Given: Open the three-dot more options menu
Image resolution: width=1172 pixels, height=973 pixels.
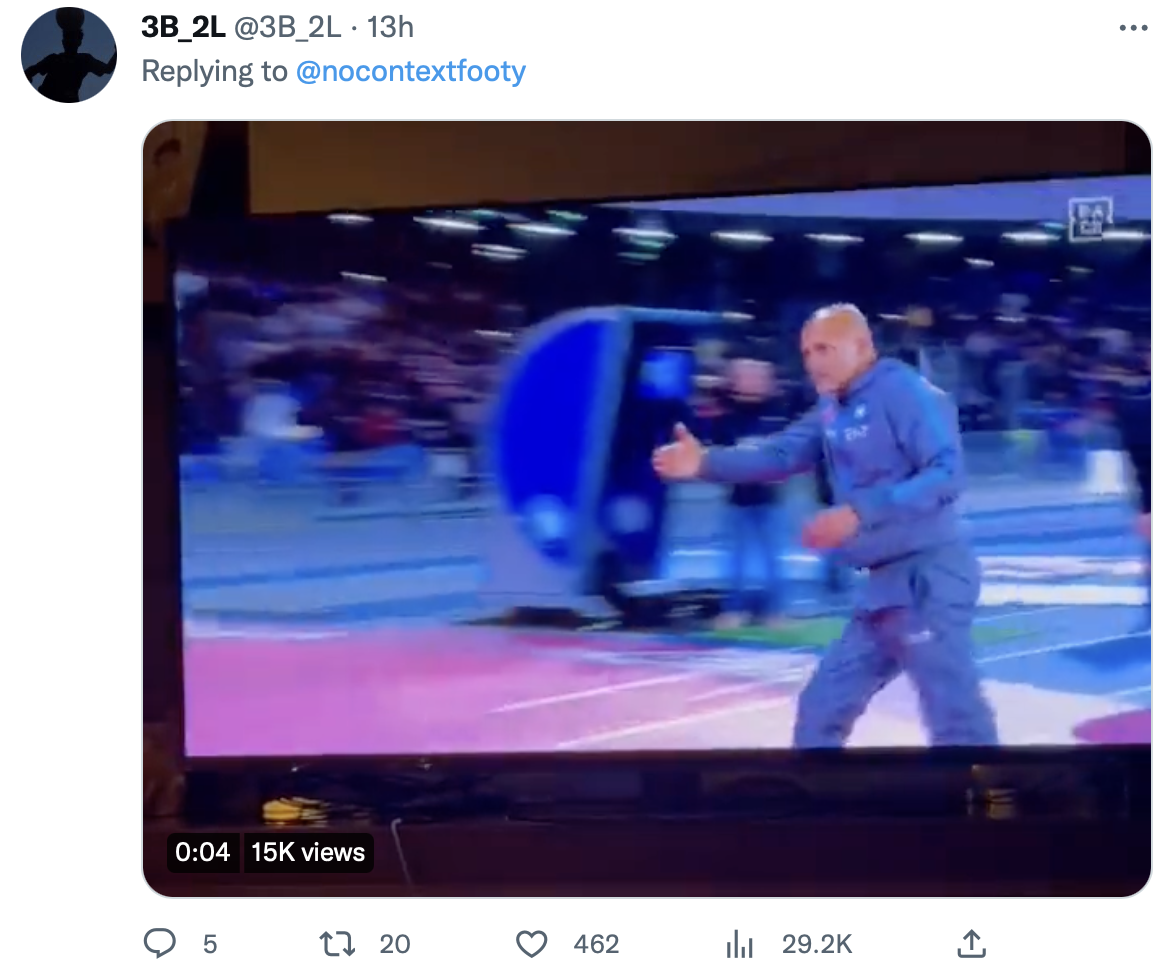Looking at the screenshot, I should [1133, 28].
